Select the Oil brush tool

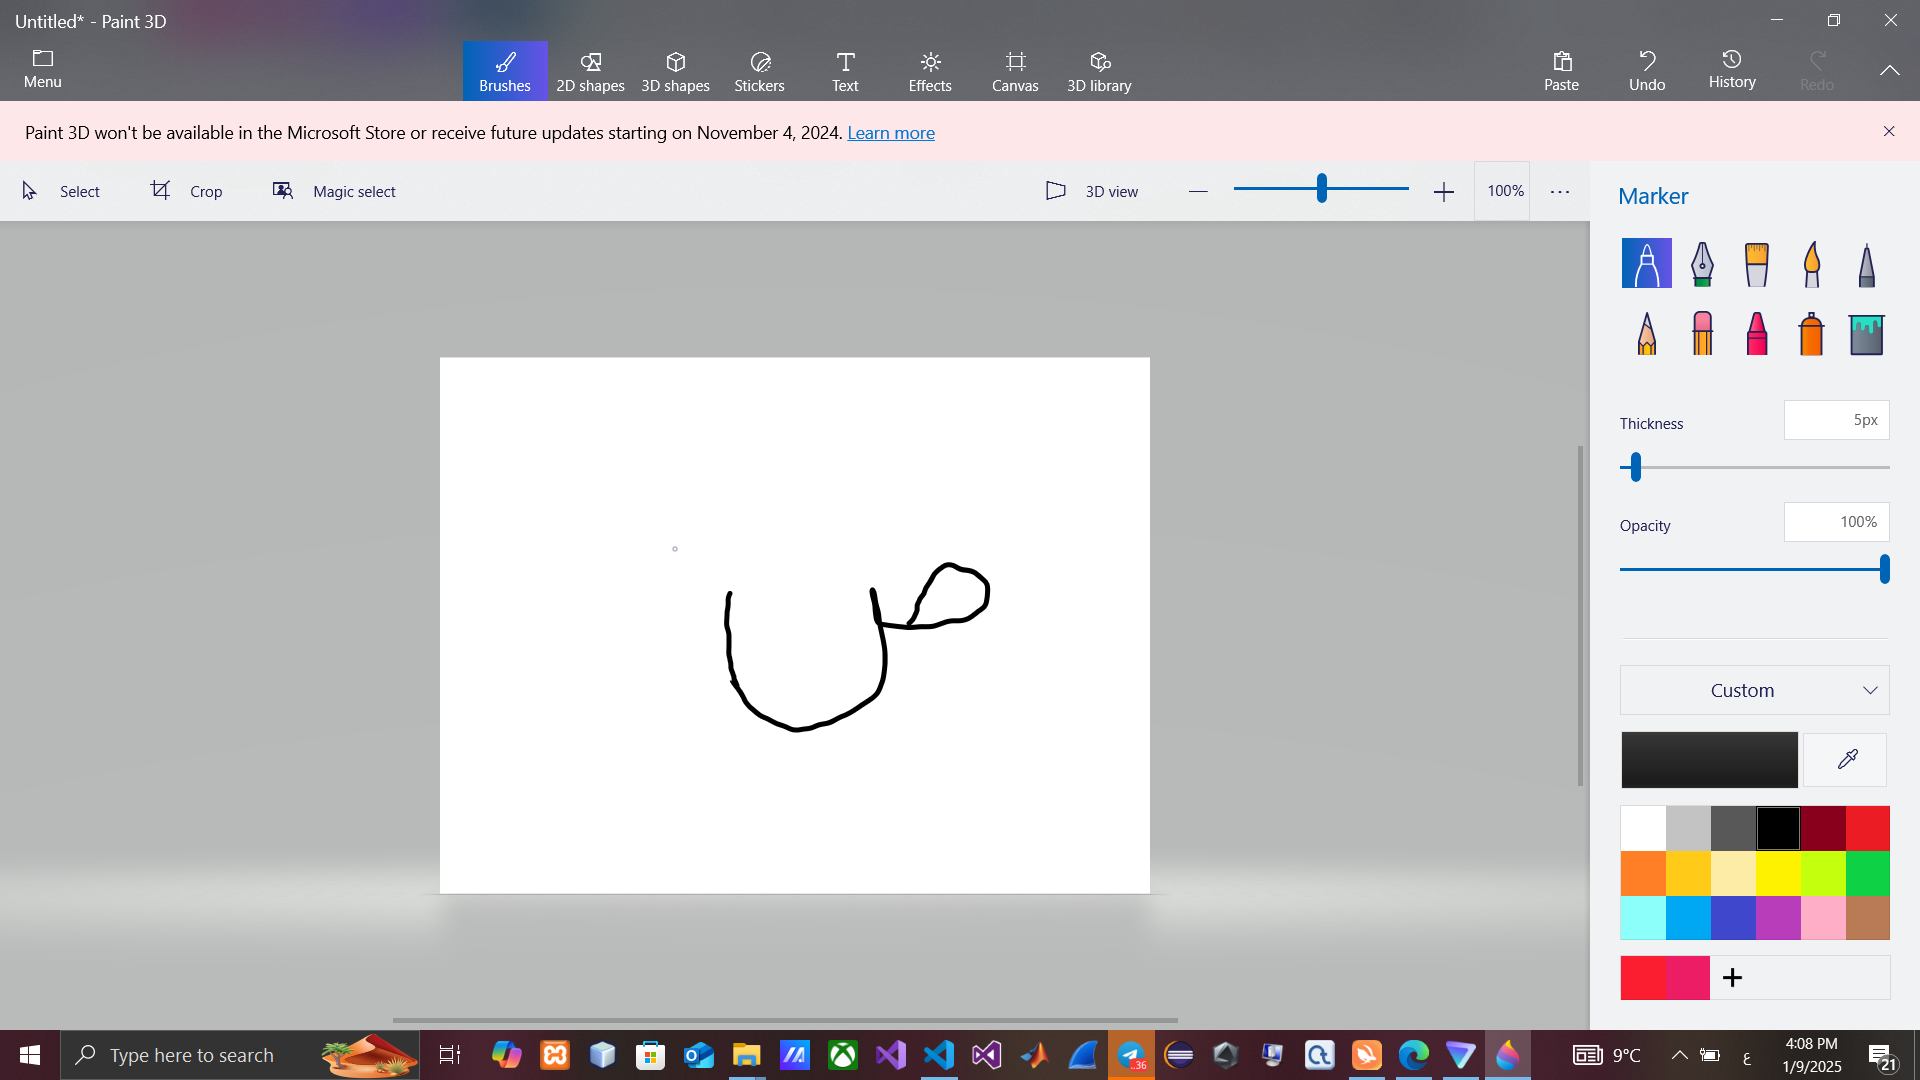tap(1756, 264)
